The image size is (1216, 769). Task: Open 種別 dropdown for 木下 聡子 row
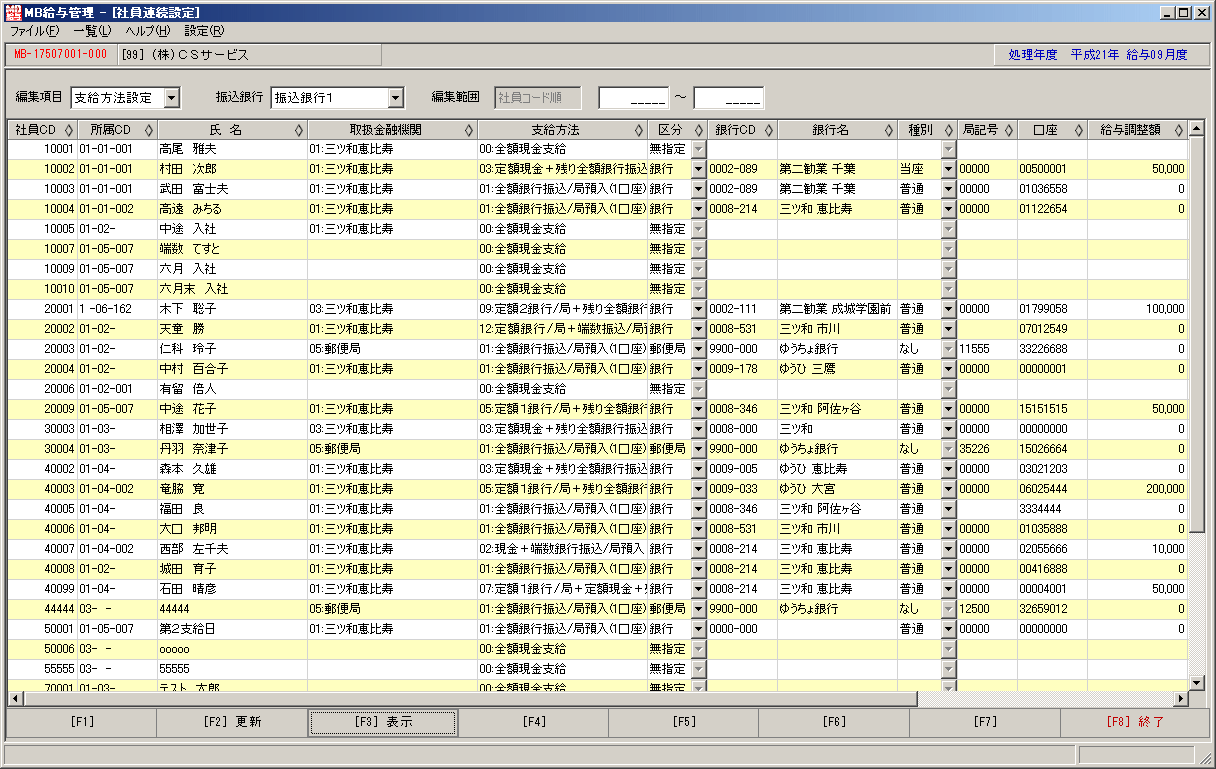click(x=948, y=309)
